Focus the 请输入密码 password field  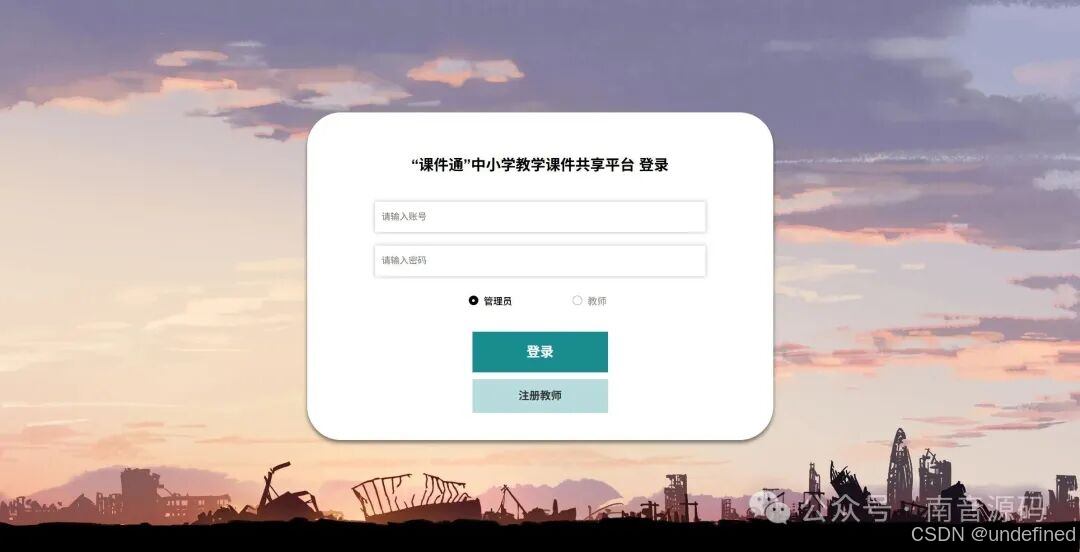coord(540,260)
